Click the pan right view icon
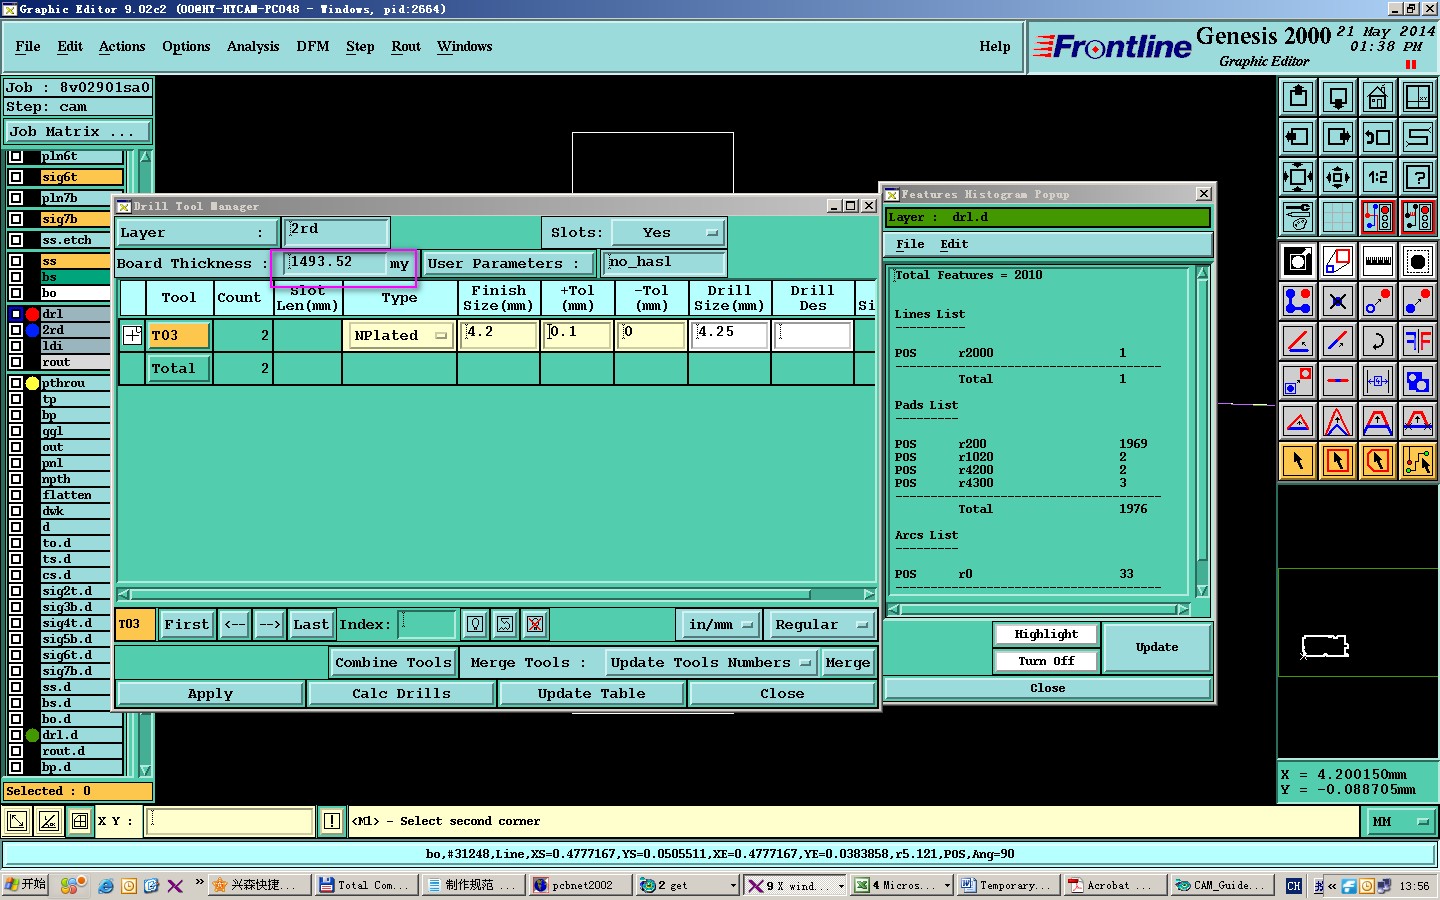 click(x=1338, y=137)
